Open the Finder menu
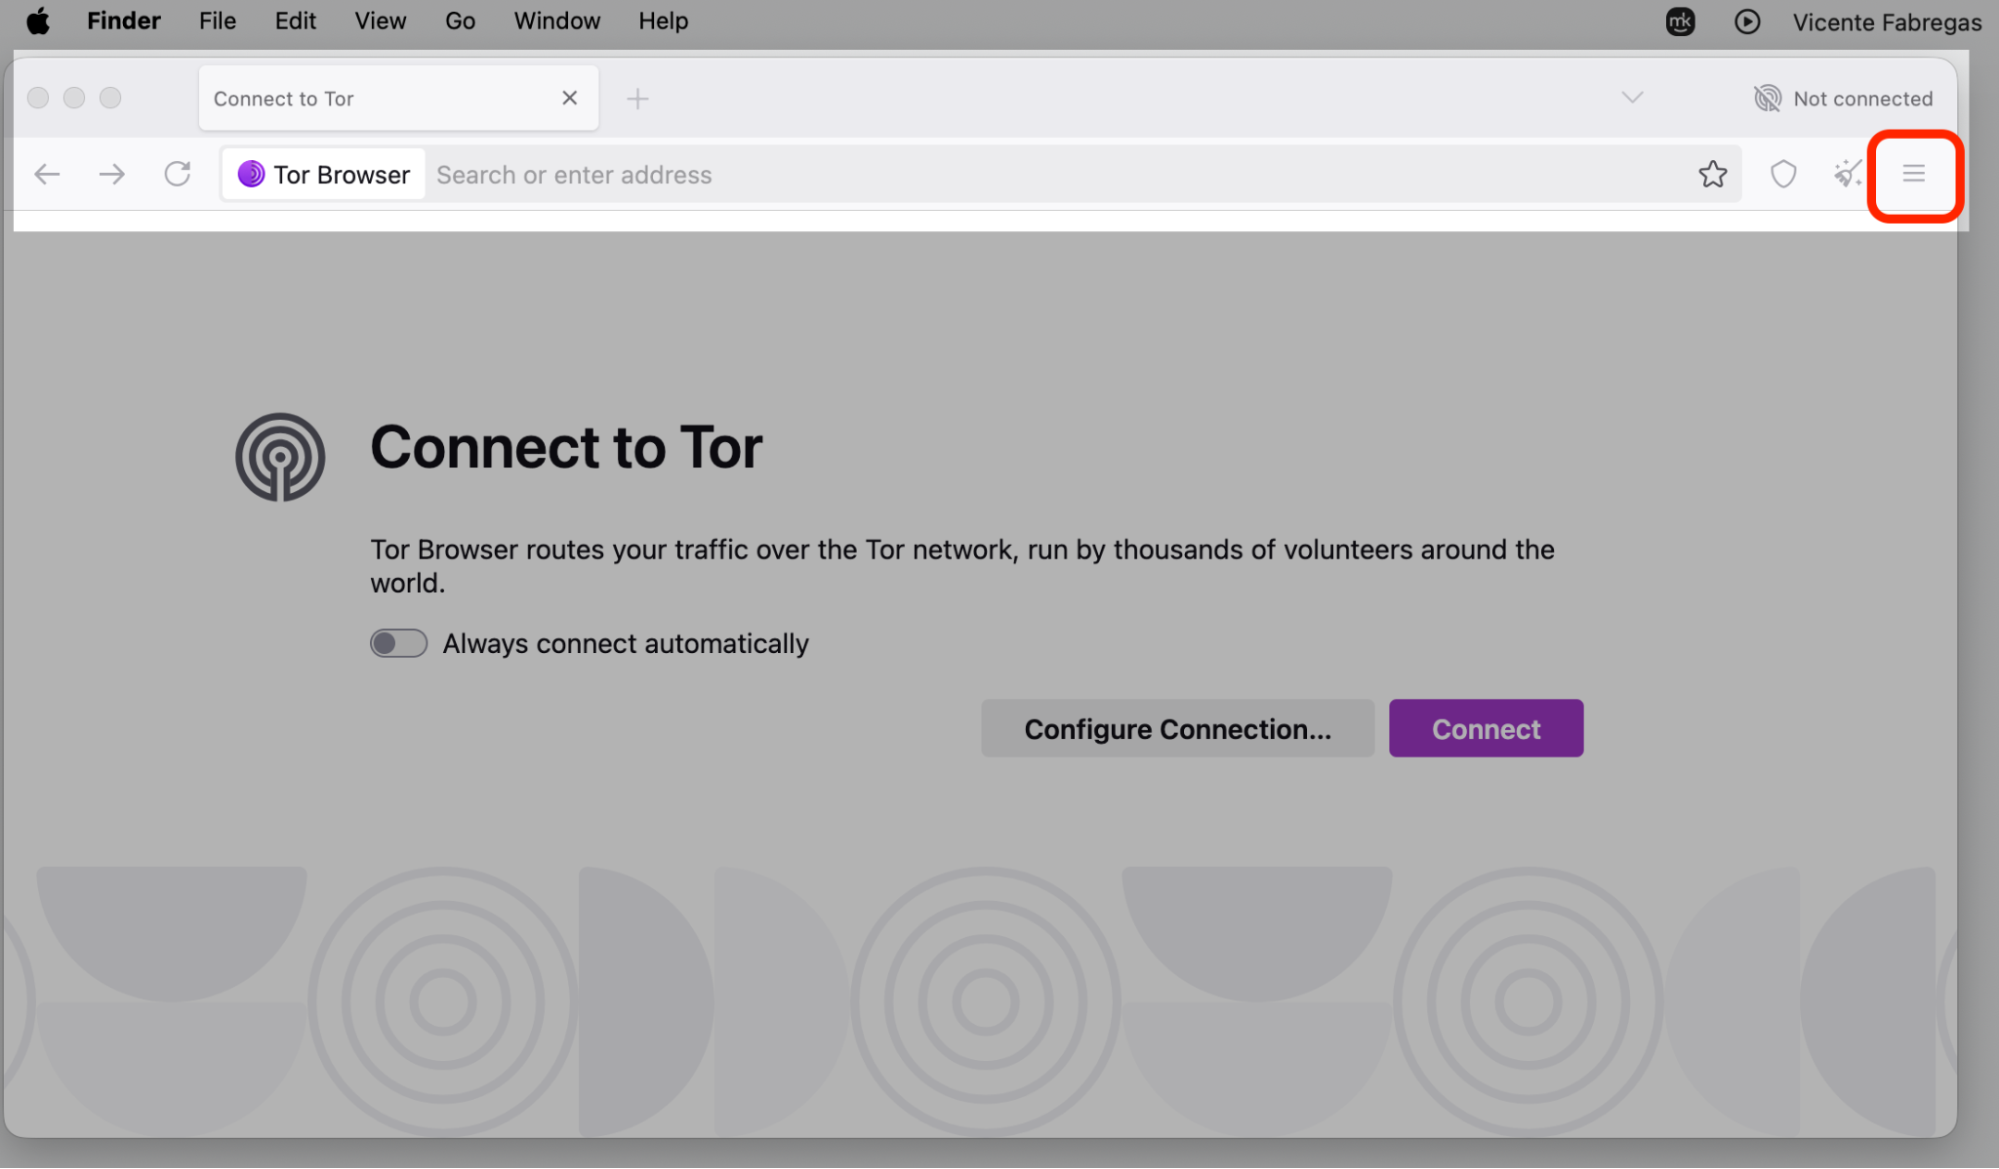 coord(123,21)
